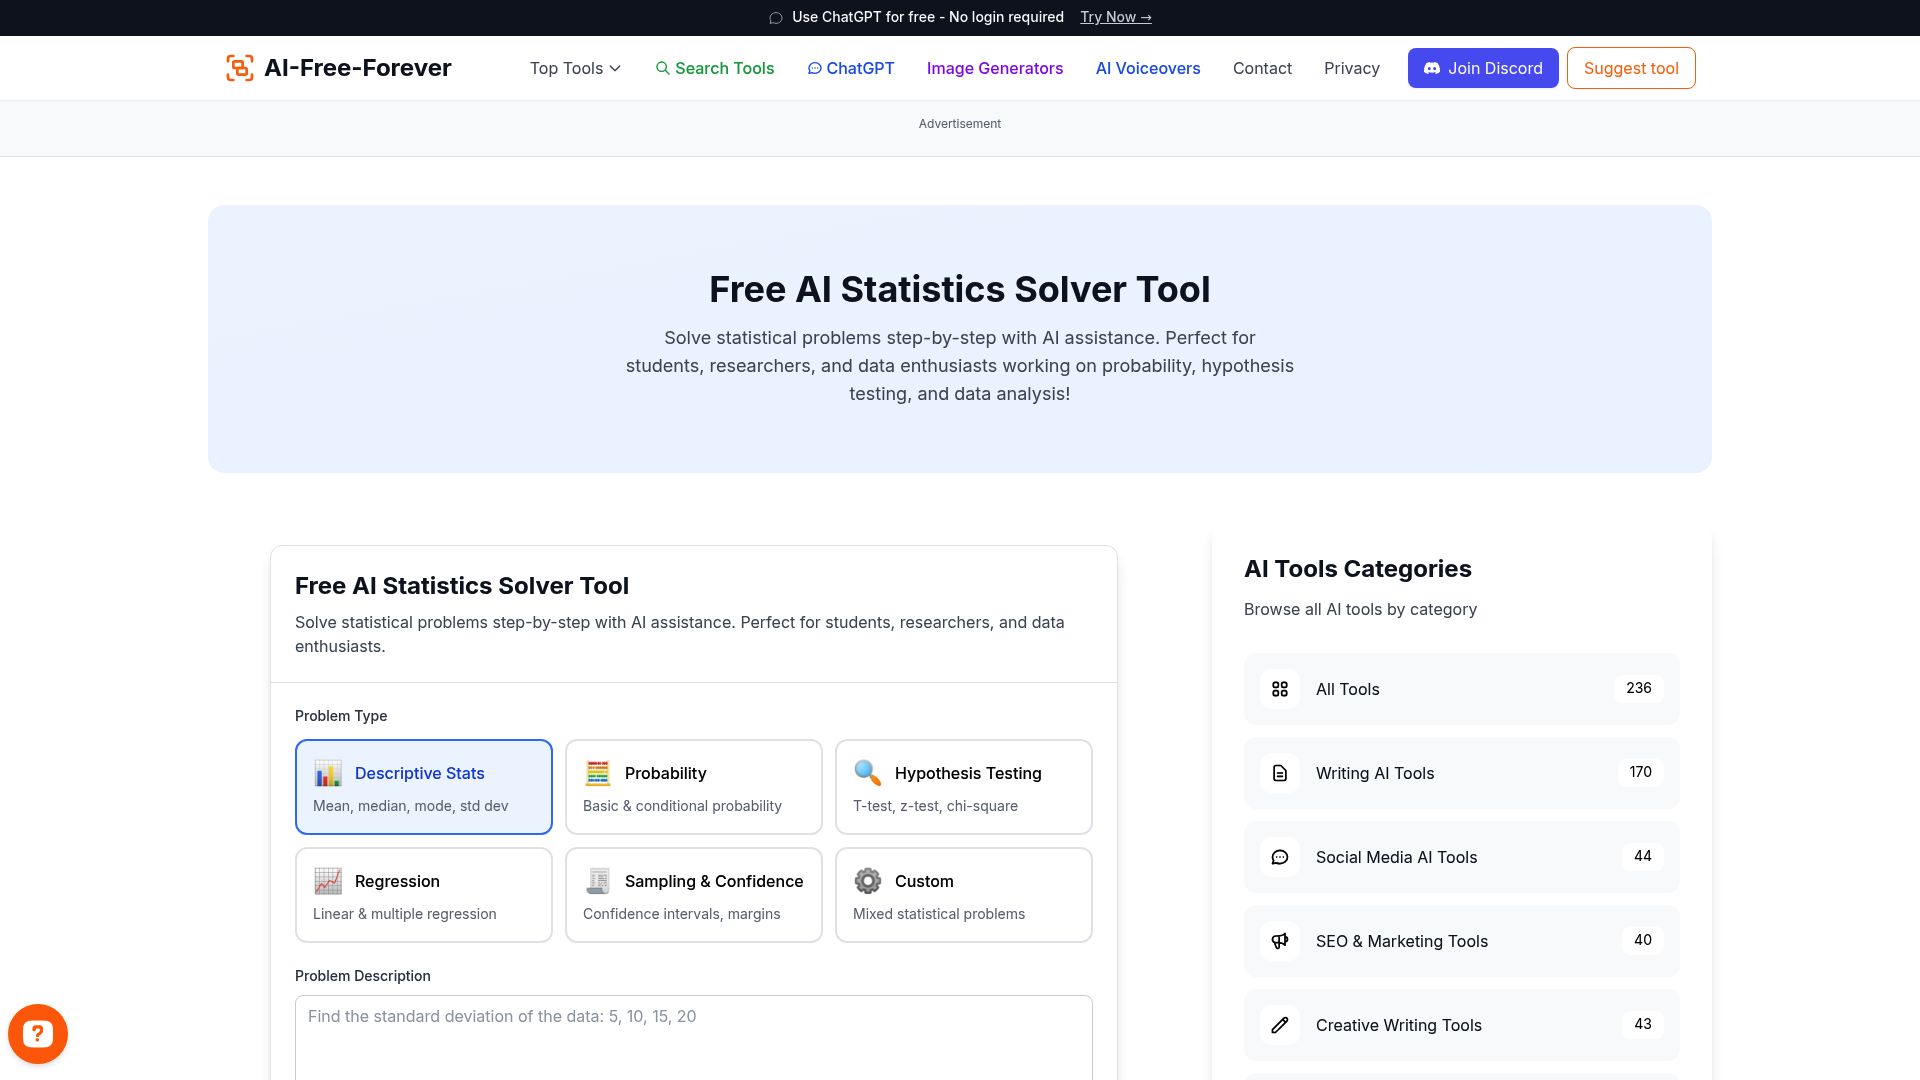Choose the Regression problem type card

(423, 894)
